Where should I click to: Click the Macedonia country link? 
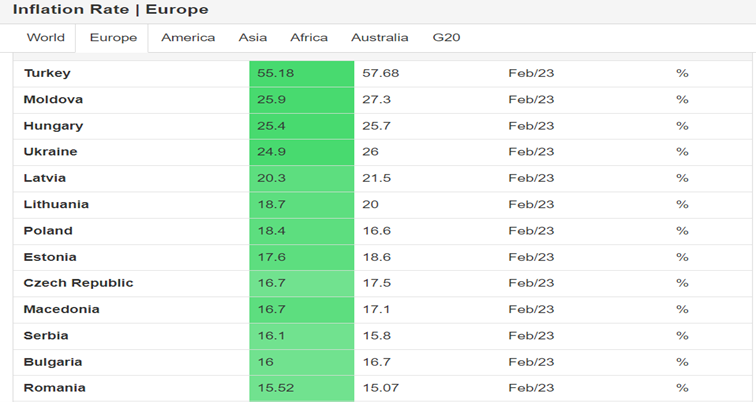61,309
